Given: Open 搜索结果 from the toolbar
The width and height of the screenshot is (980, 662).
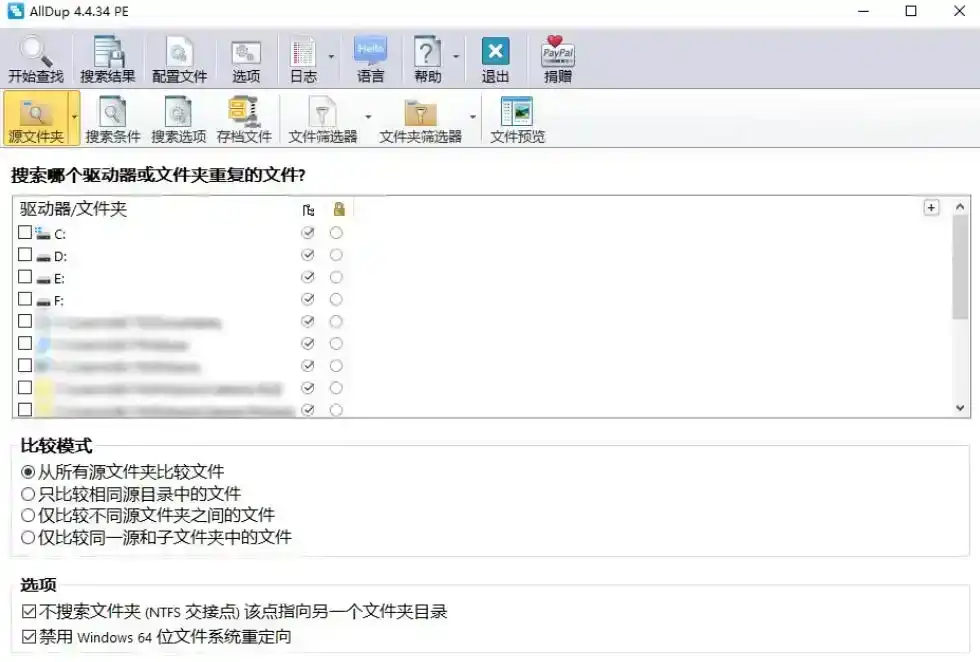Looking at the screenshot, I should click(x=107, y=52).
